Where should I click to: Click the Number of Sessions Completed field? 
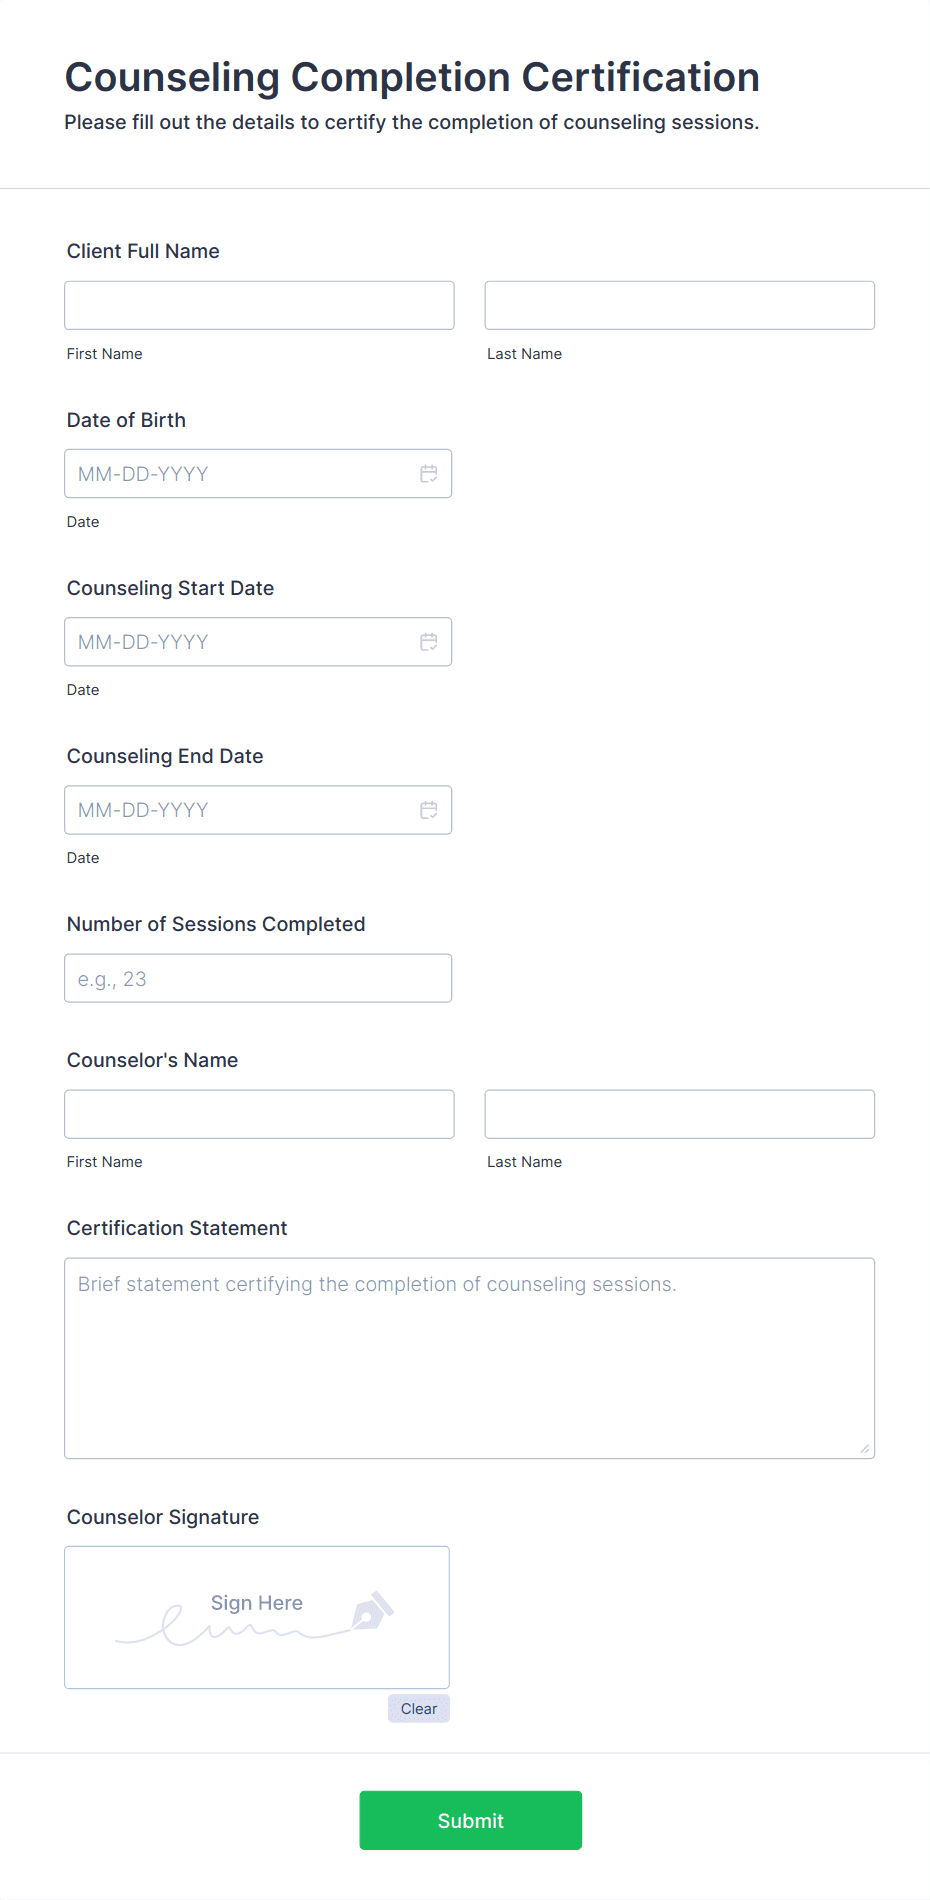click(x=258, y=978)
